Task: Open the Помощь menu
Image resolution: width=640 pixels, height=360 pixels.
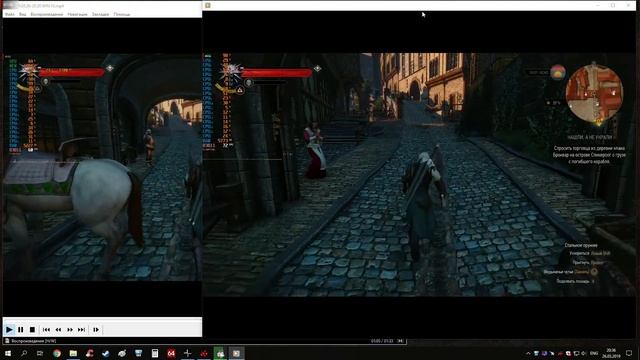Action: click(x=122, y=14)
